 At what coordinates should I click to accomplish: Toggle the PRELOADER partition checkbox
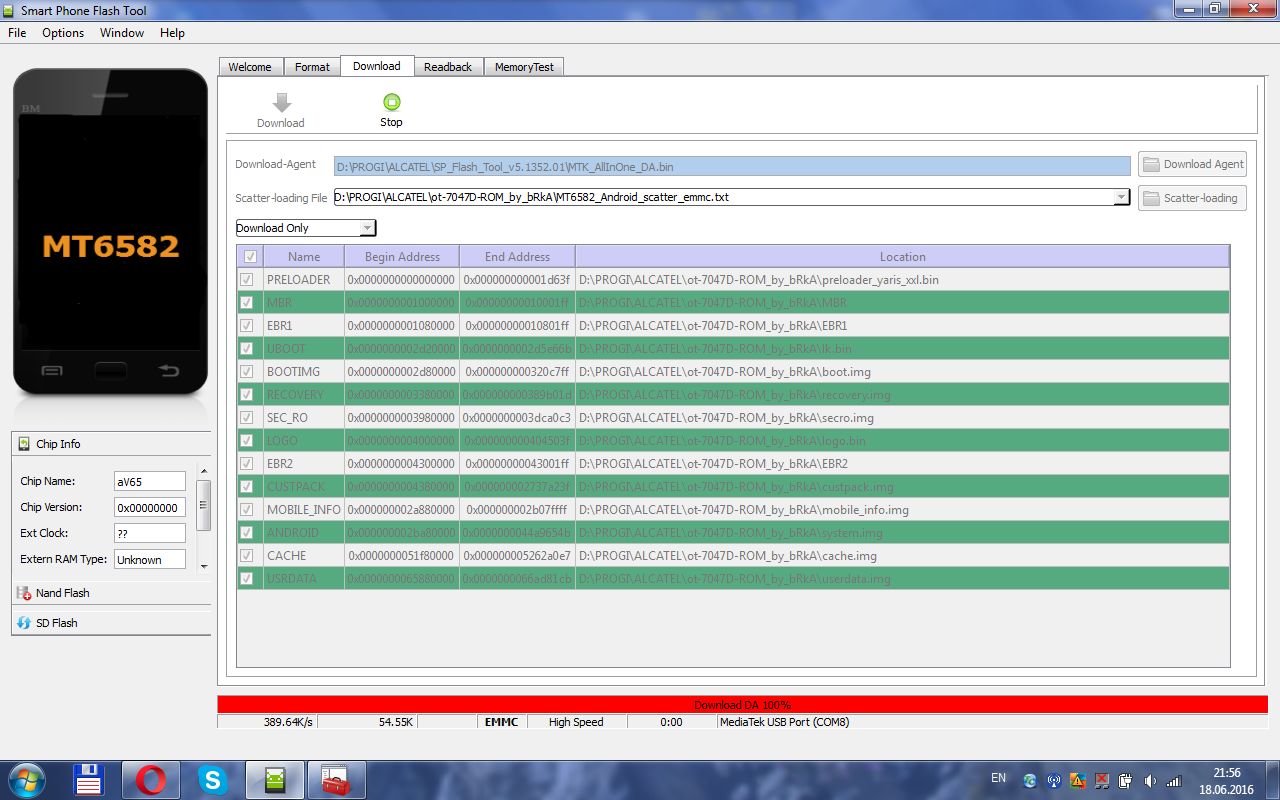point(247,280)
